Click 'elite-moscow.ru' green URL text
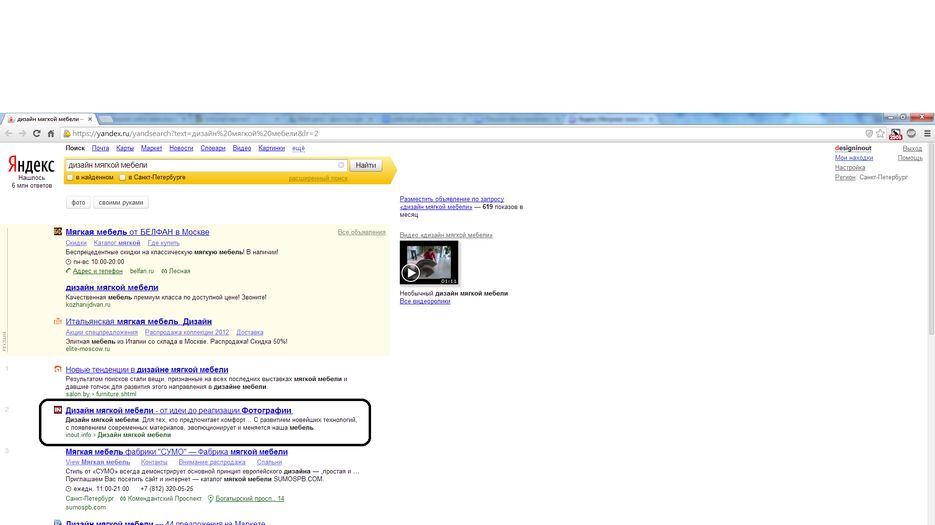Image resolution: width=935 pixels, height=525 pixels. click(x=88, y=349)
